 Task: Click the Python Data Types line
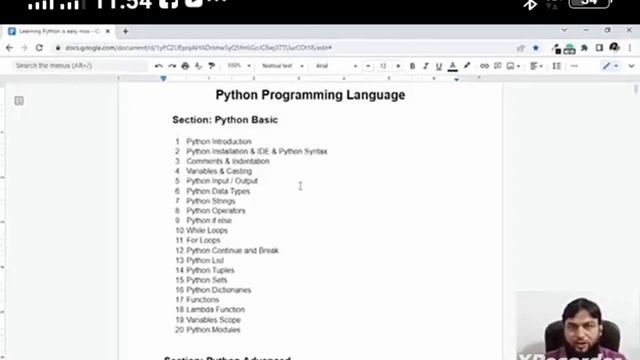click(x=218, y=191)
